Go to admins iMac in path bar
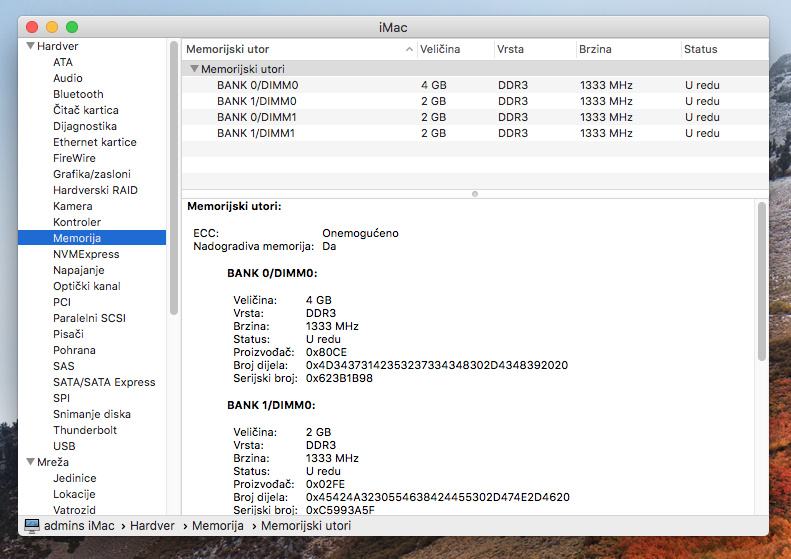791x559 pixels. (79, 526)
